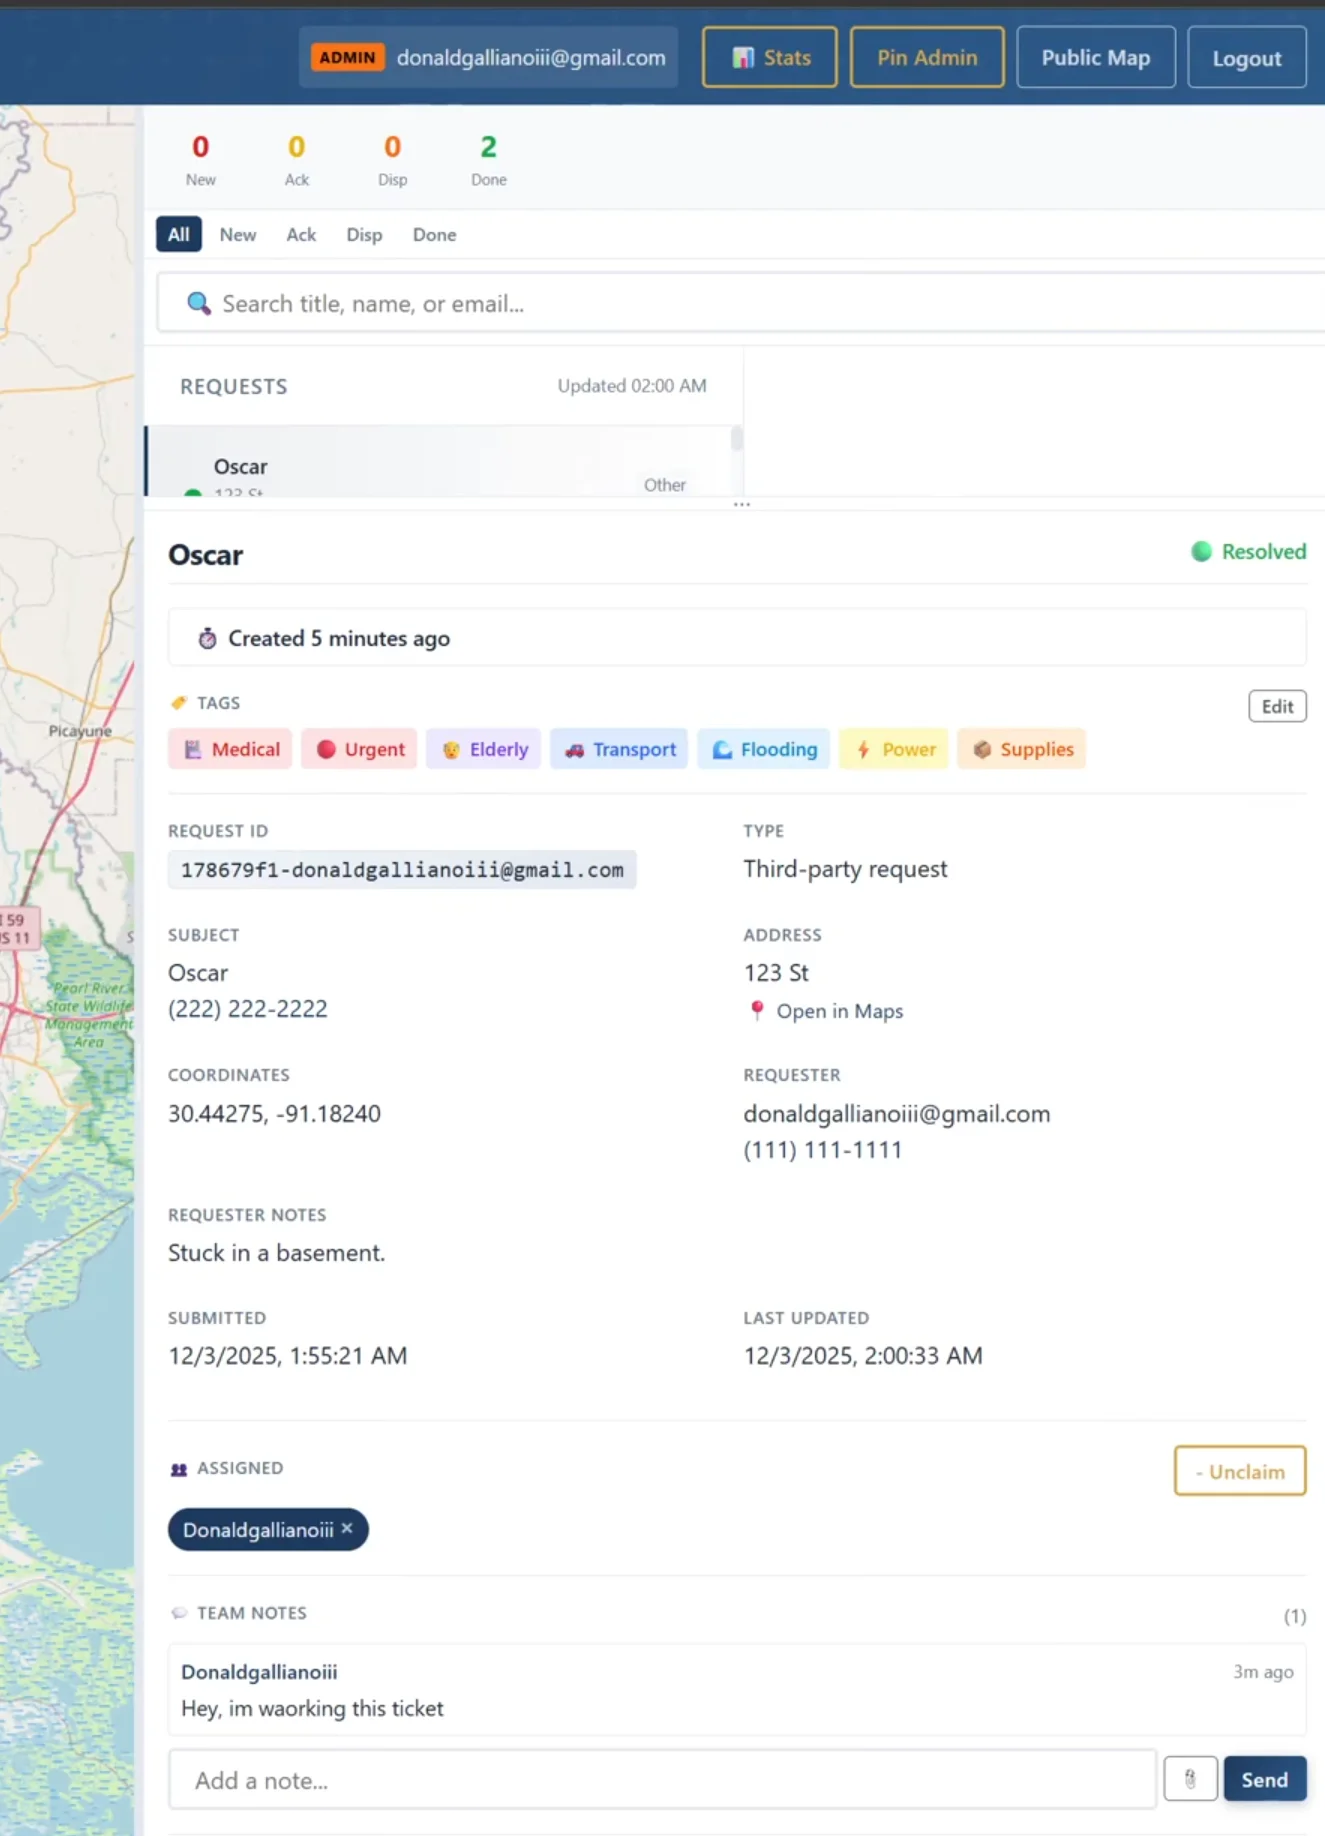Click the Add a note input field
The width and height of the screenshot is (1325, 1836).
(x=662, y=1780)
